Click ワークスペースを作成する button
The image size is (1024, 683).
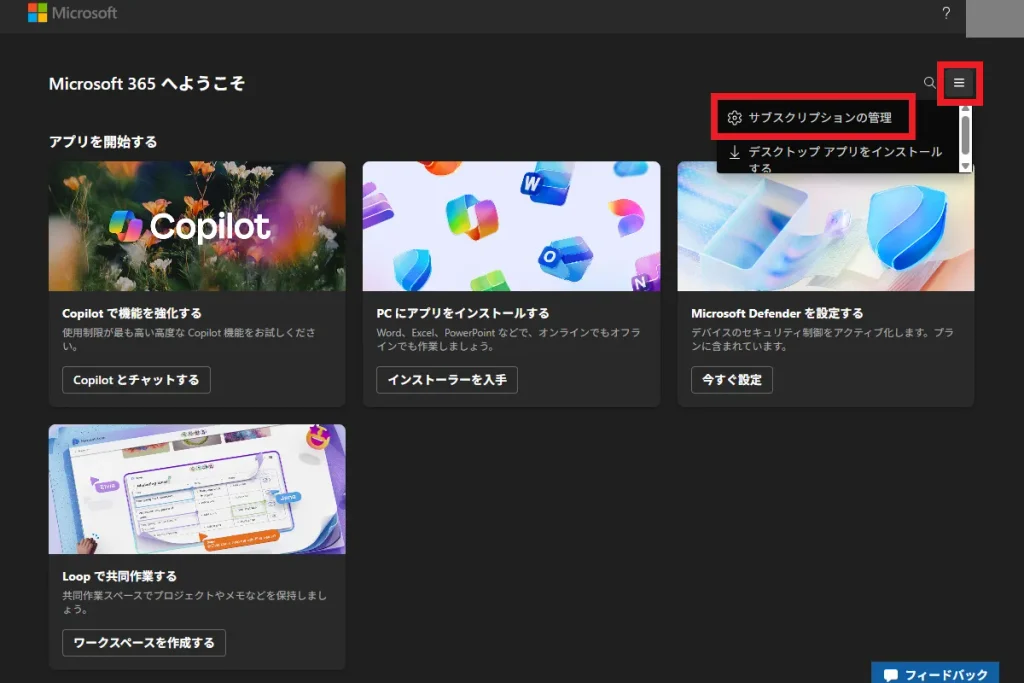point(144,643)
